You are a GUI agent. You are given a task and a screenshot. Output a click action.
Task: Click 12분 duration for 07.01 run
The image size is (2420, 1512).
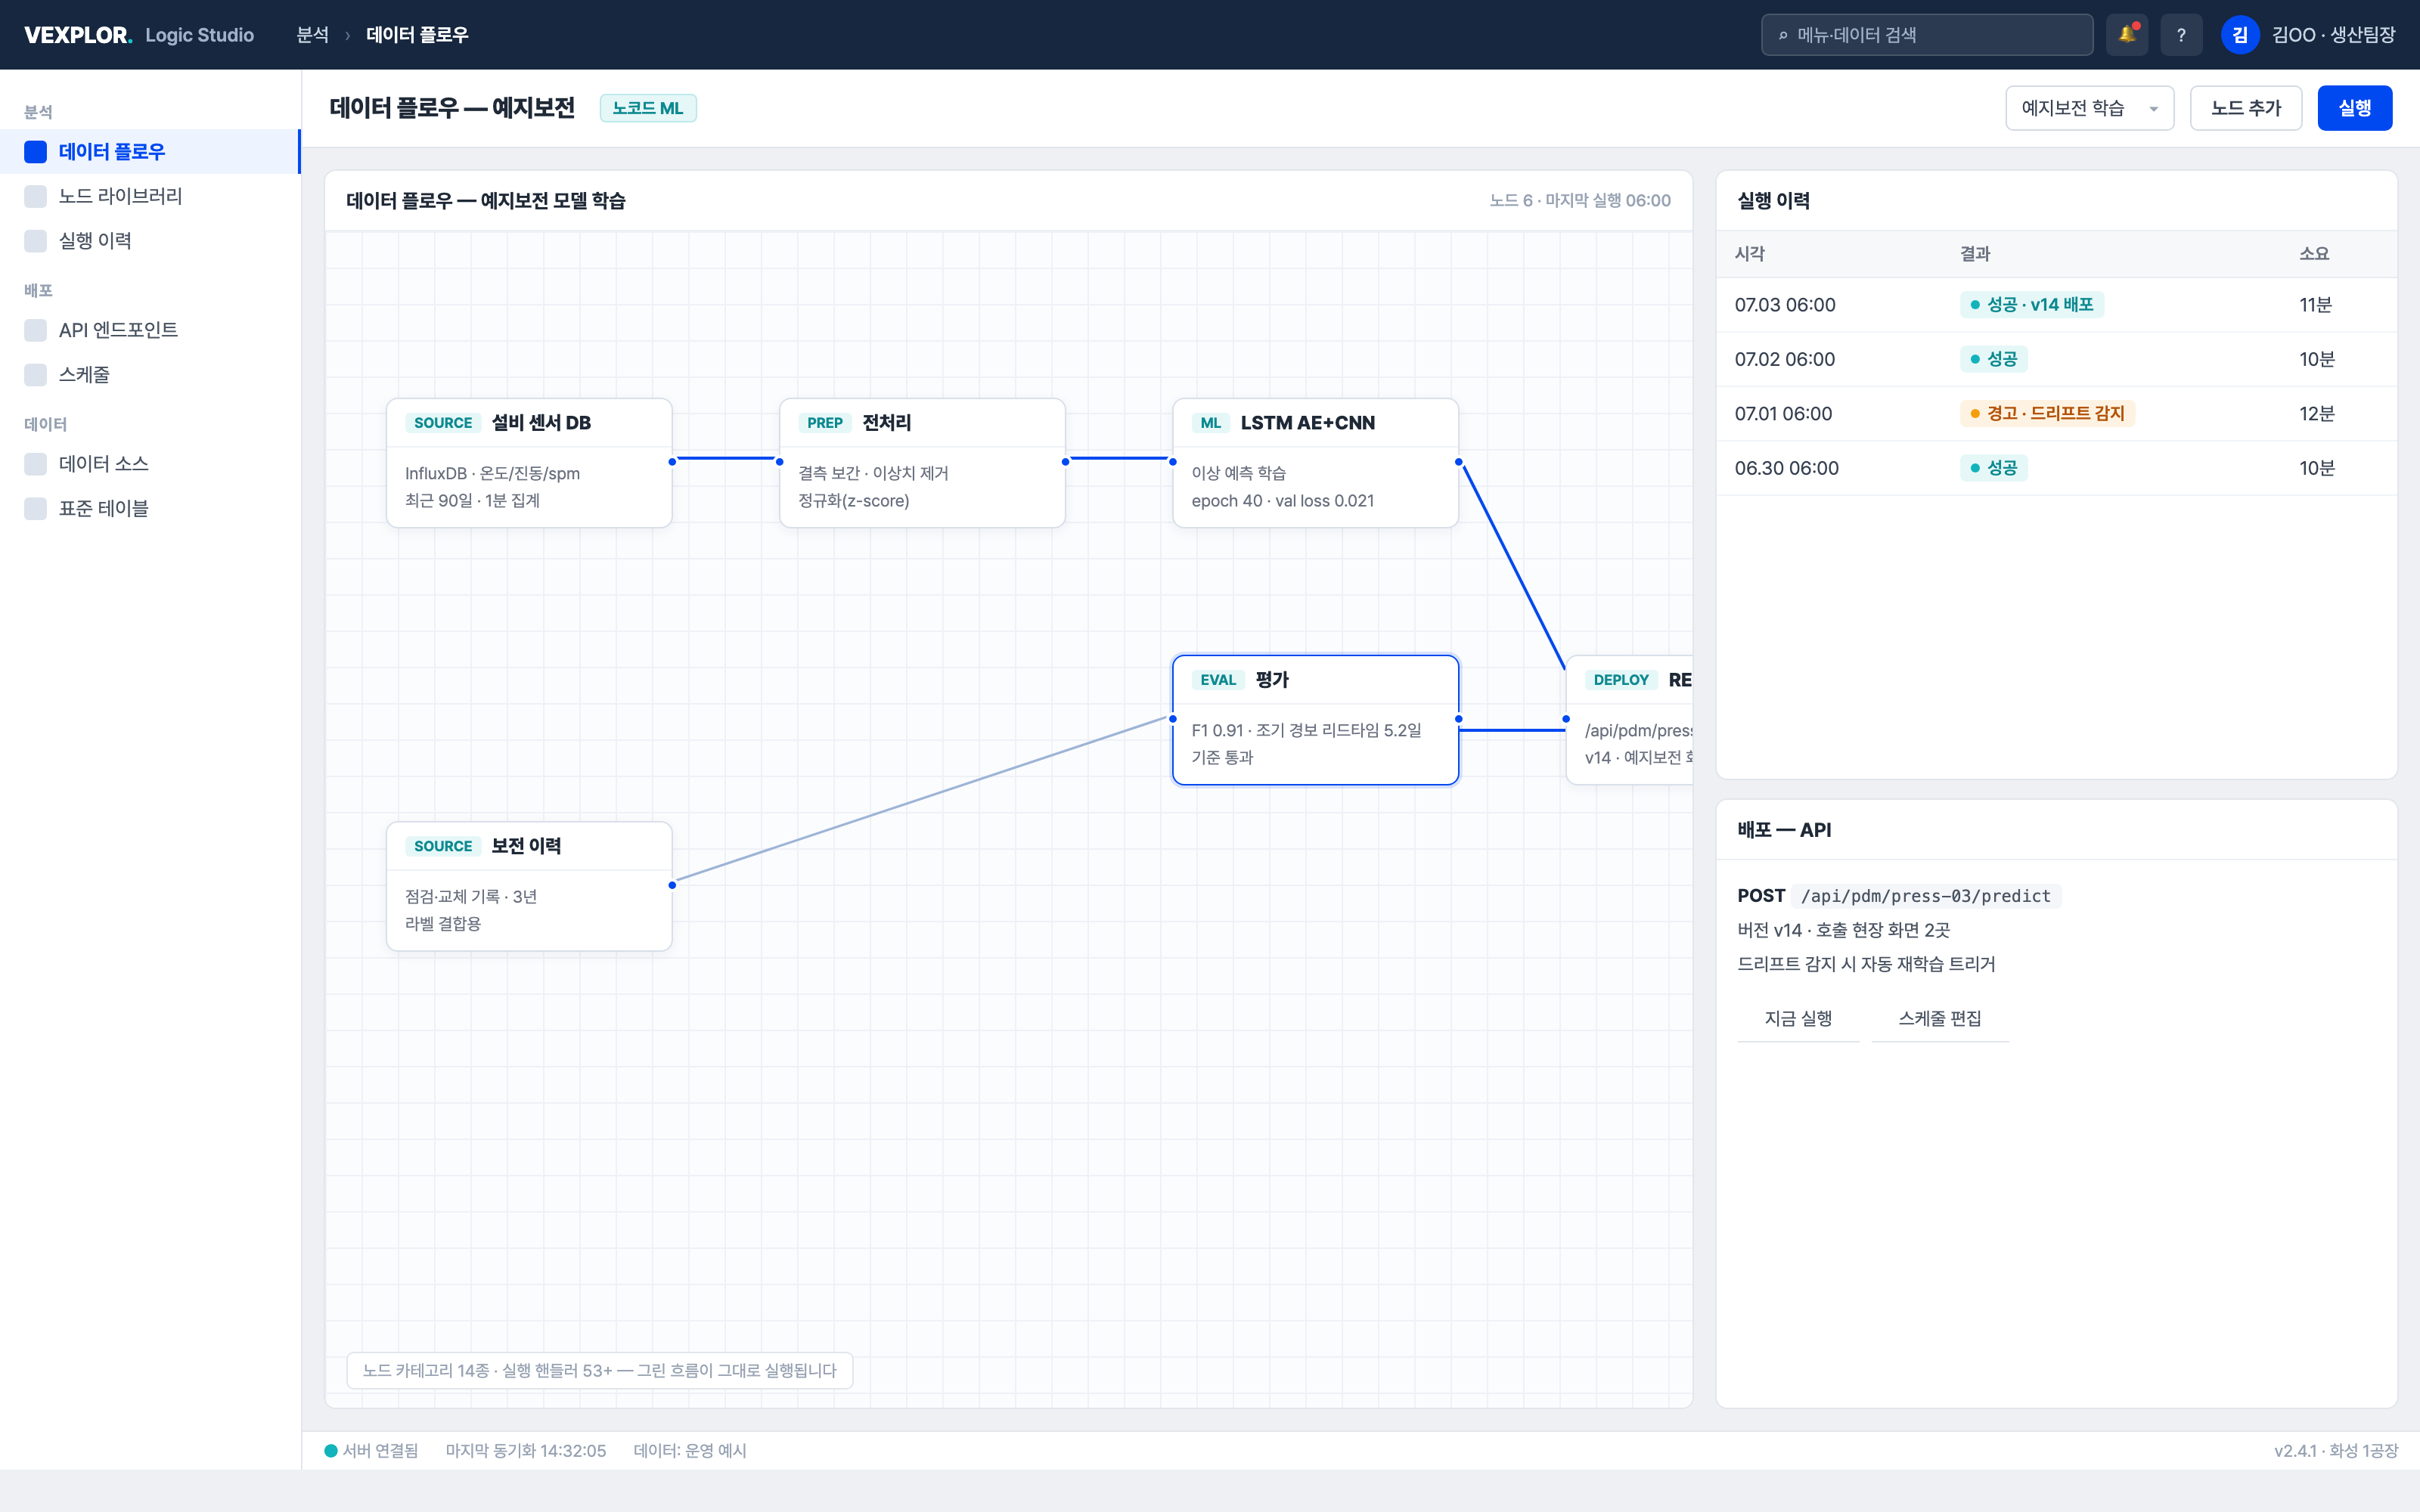pos(2316,413)
